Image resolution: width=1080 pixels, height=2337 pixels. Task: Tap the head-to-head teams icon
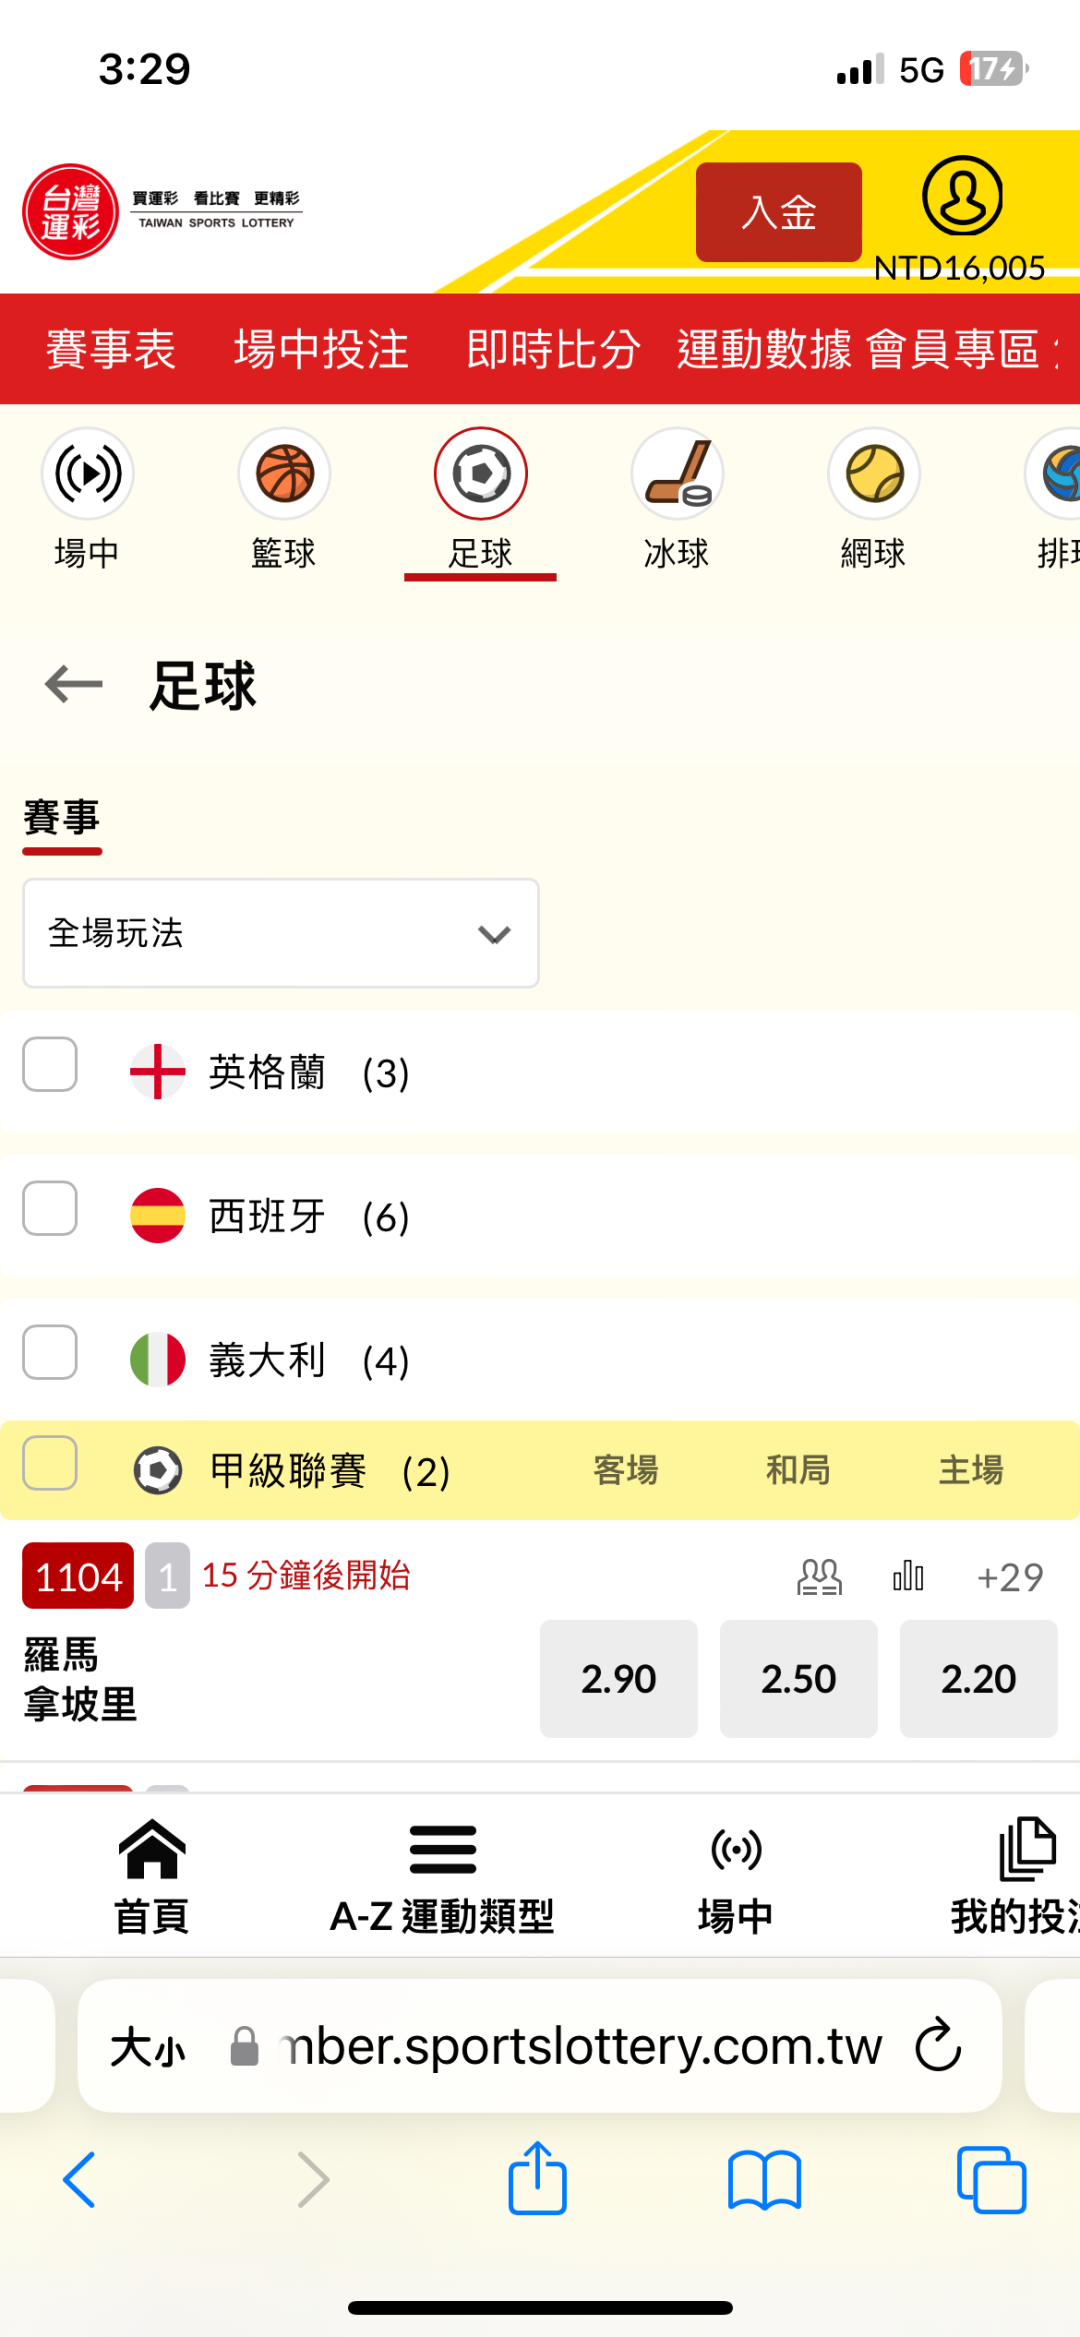[x=819, y=1577]
